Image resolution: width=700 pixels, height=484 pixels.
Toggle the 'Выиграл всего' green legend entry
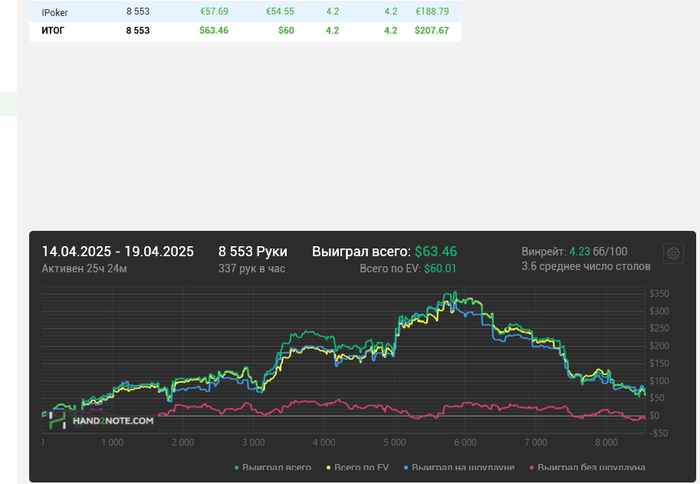tap(273, 467)
